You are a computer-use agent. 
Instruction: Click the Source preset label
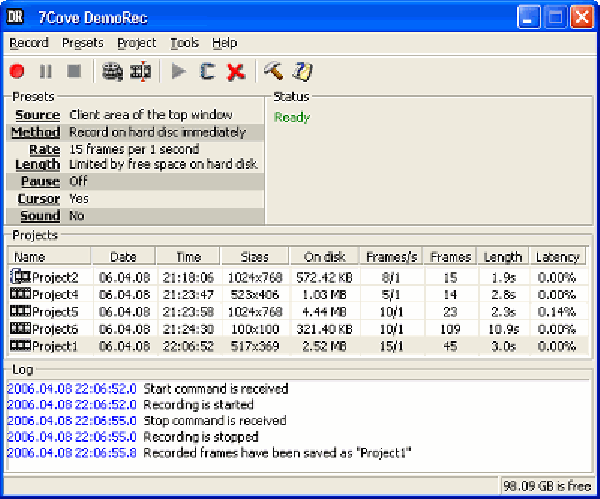(38, 115)
